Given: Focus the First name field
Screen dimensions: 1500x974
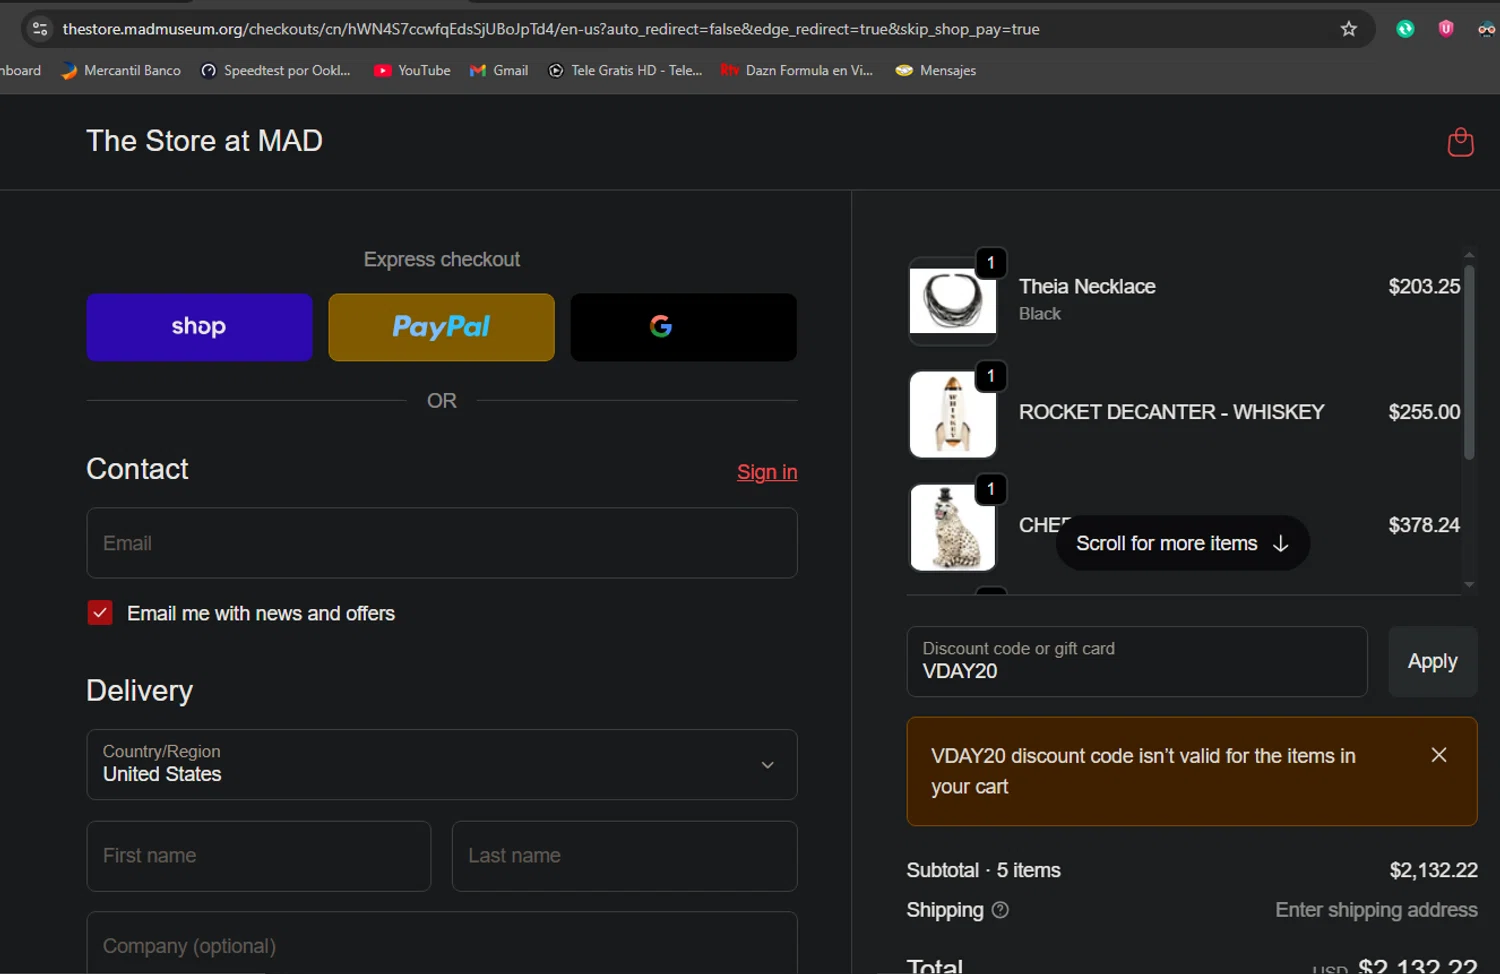Looking at the screenshot, I should click(x=259, y=856).
